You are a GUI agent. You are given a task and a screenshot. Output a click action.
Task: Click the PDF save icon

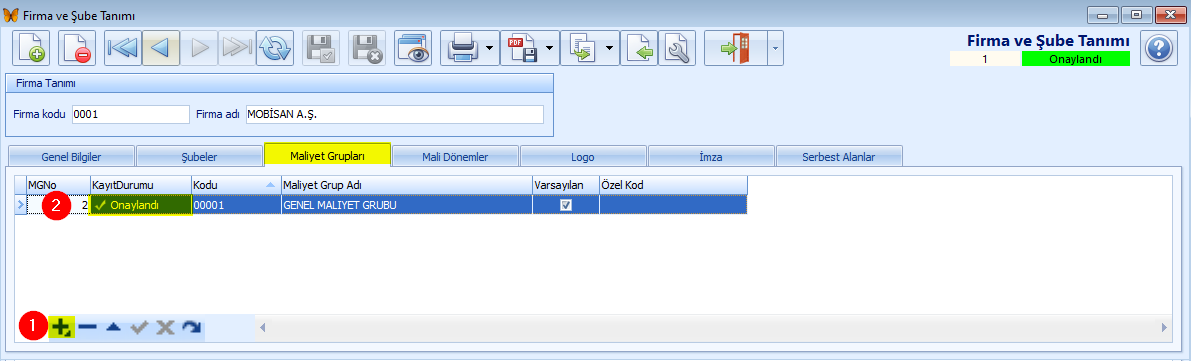pos(523,48)
